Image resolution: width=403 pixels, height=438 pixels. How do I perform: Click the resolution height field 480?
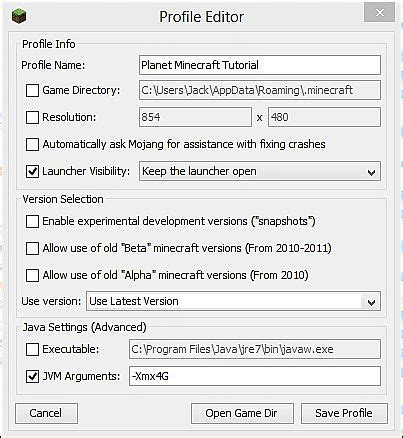(x=324, y=117)
